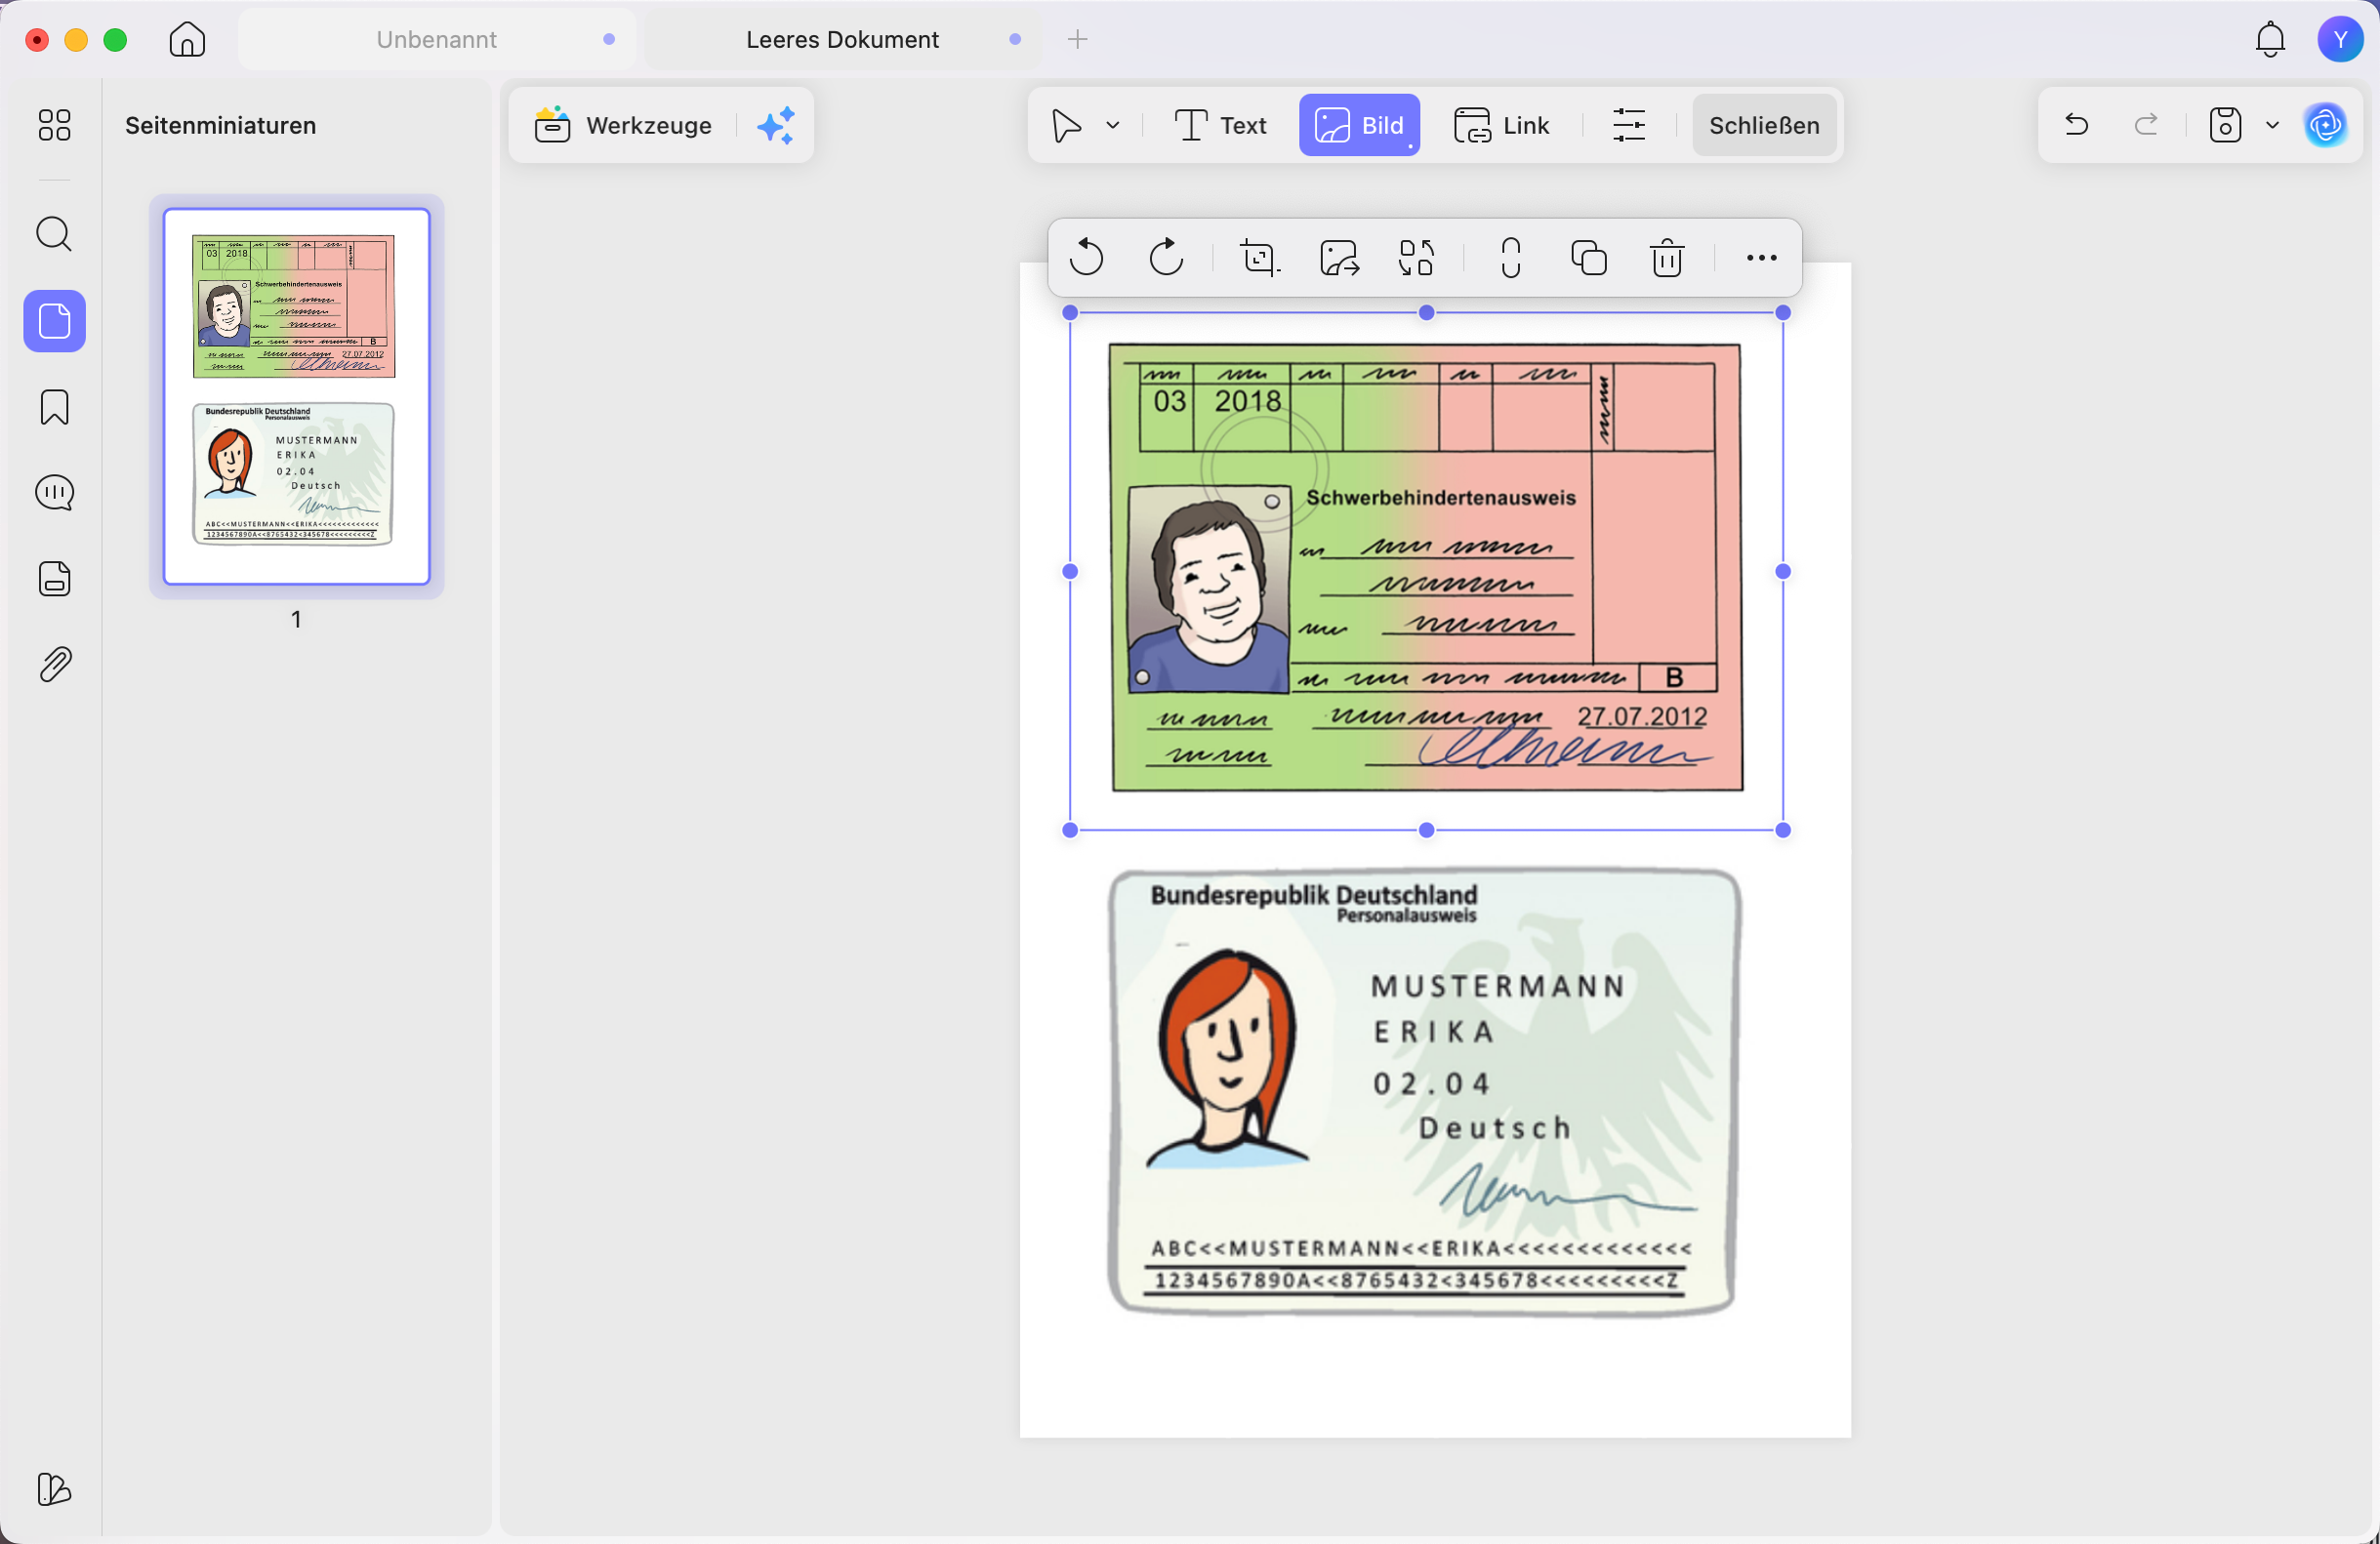Crop the selected image
Screen dimensions: 2380x1544
pyautogui.click(x=1259, y=258)
